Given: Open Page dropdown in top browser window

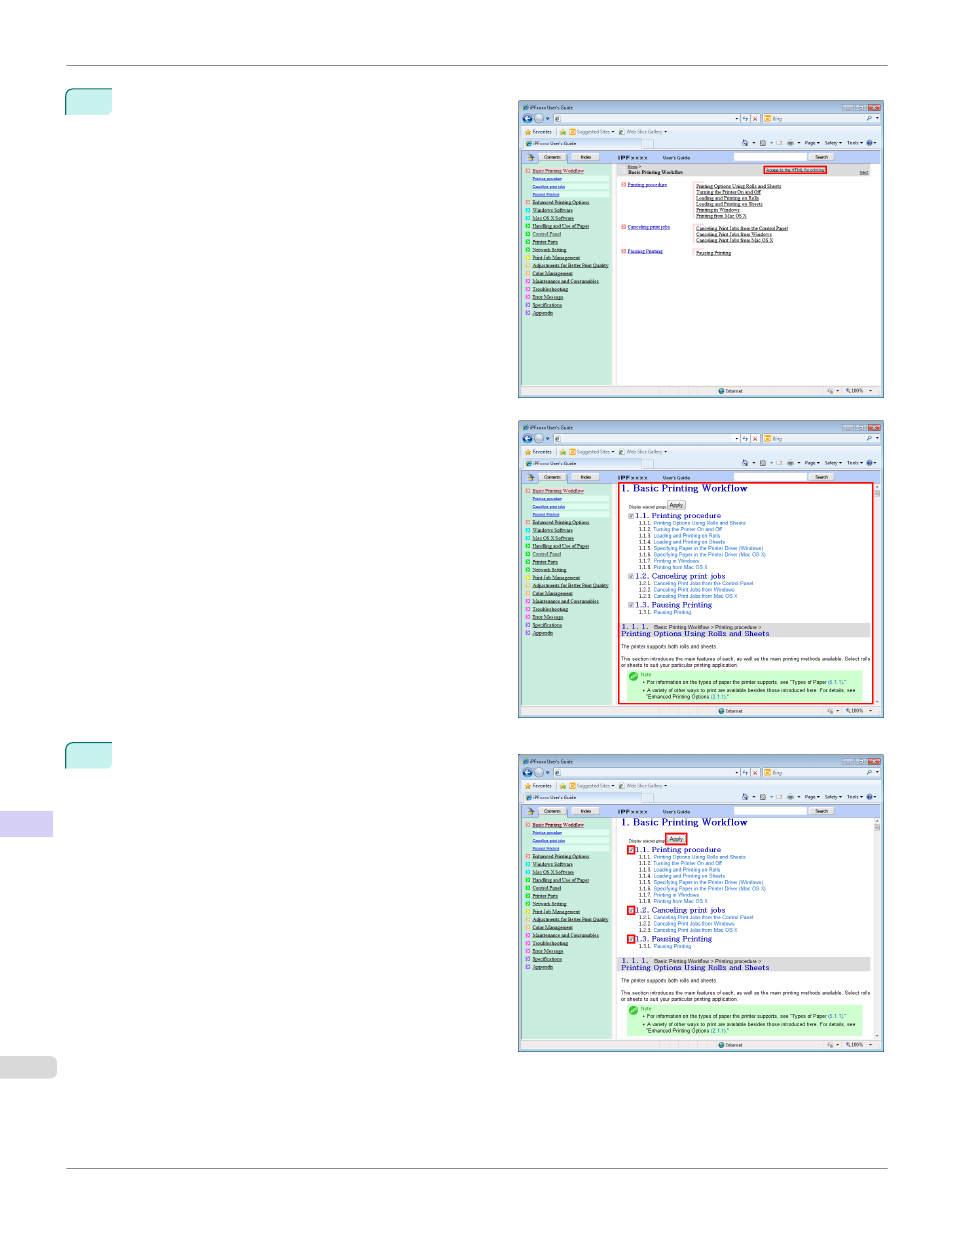Looking at the screenshot, I should [812, 143].
